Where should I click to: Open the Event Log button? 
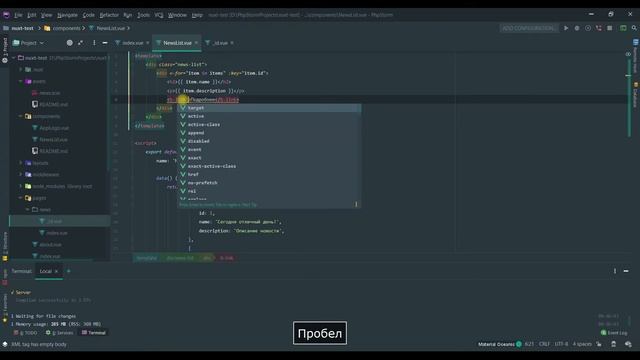(614, 333)
